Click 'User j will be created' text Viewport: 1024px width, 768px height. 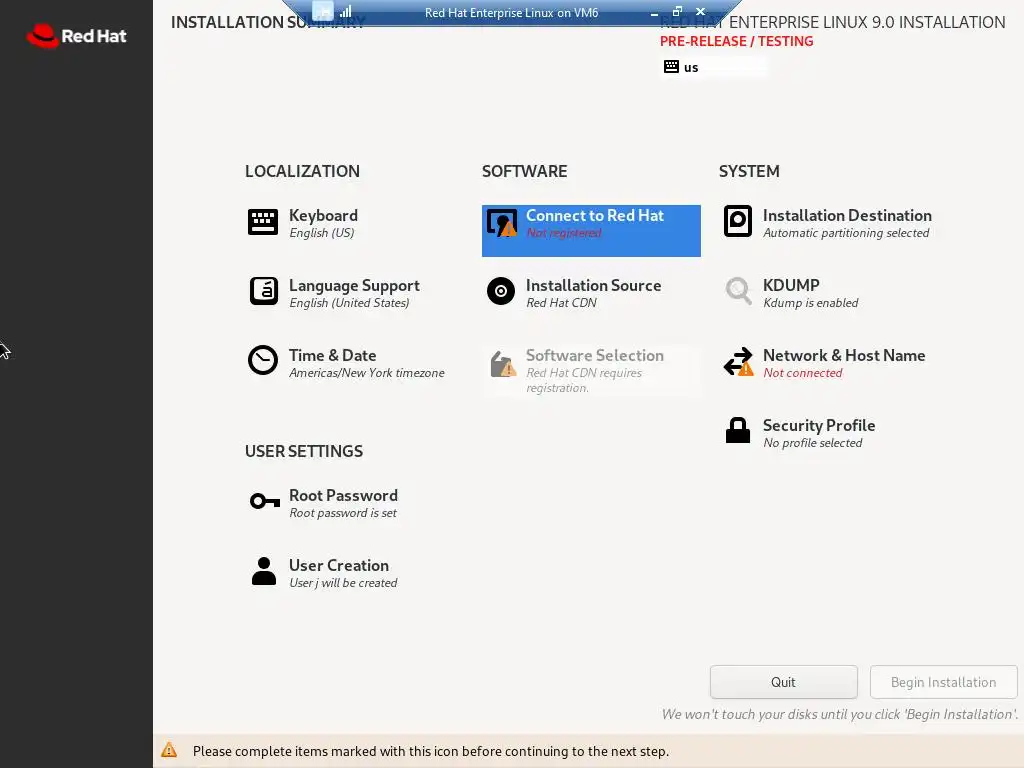(343, 583)
